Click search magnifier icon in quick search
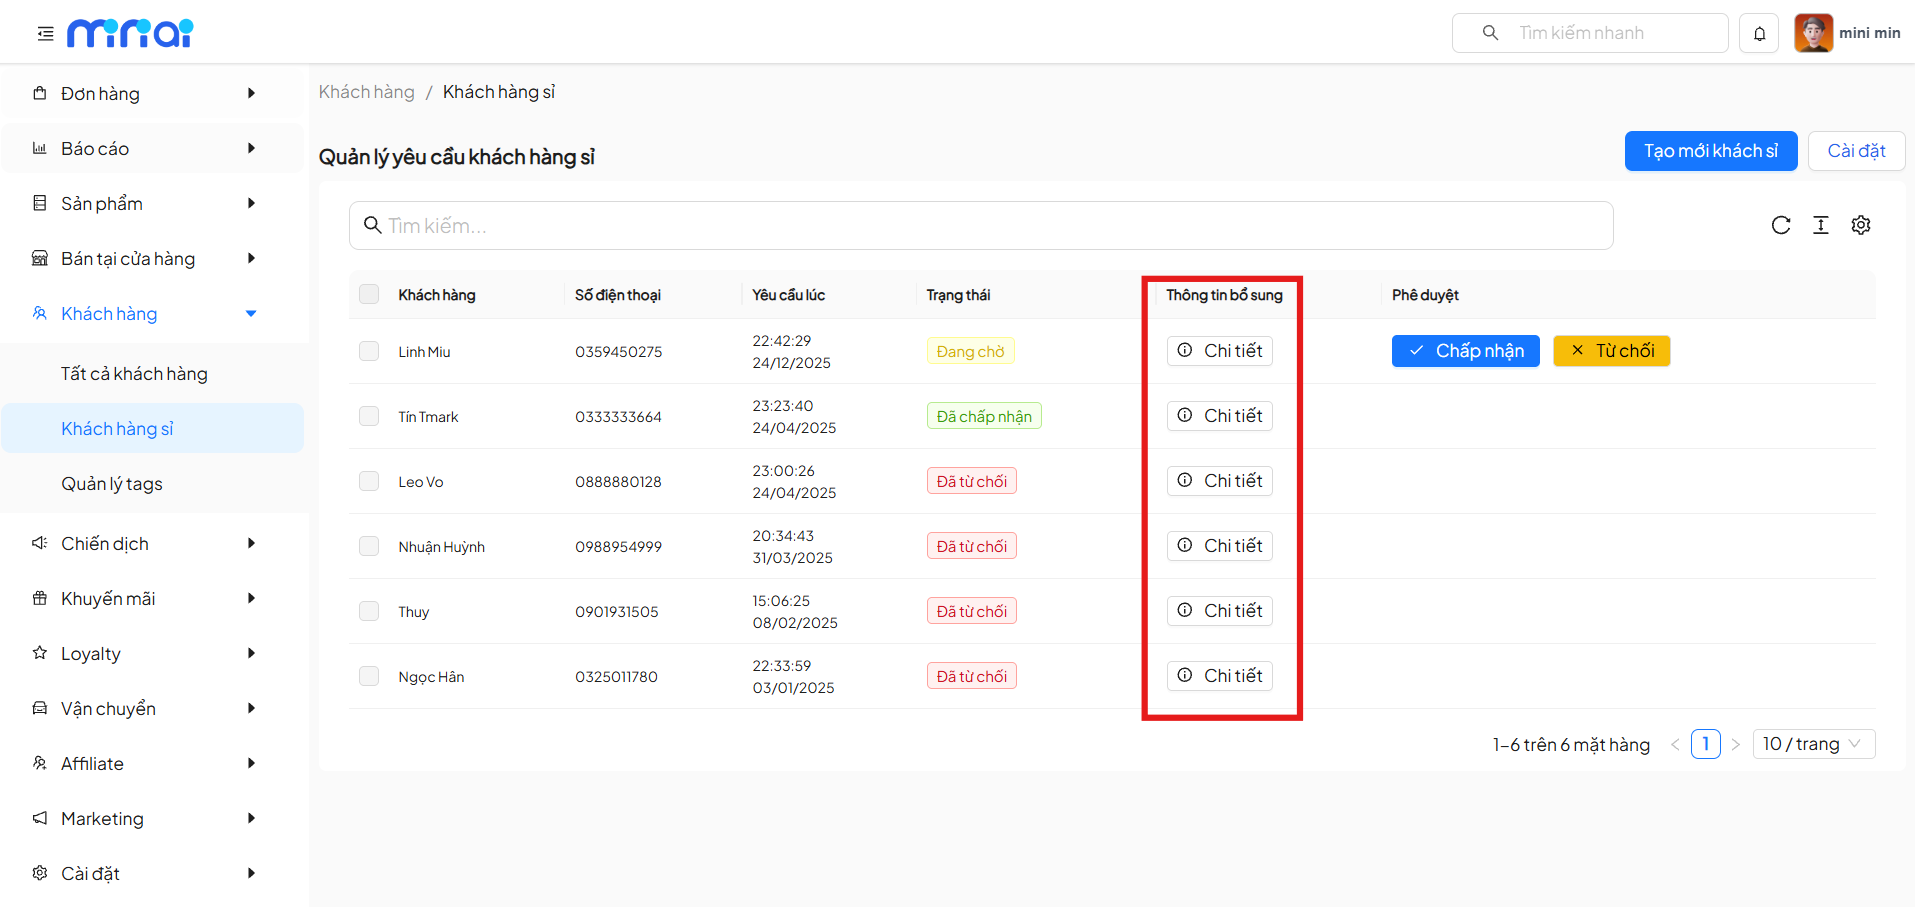This screenshot has height=907, width=1915. click(x=1490, y=33)
